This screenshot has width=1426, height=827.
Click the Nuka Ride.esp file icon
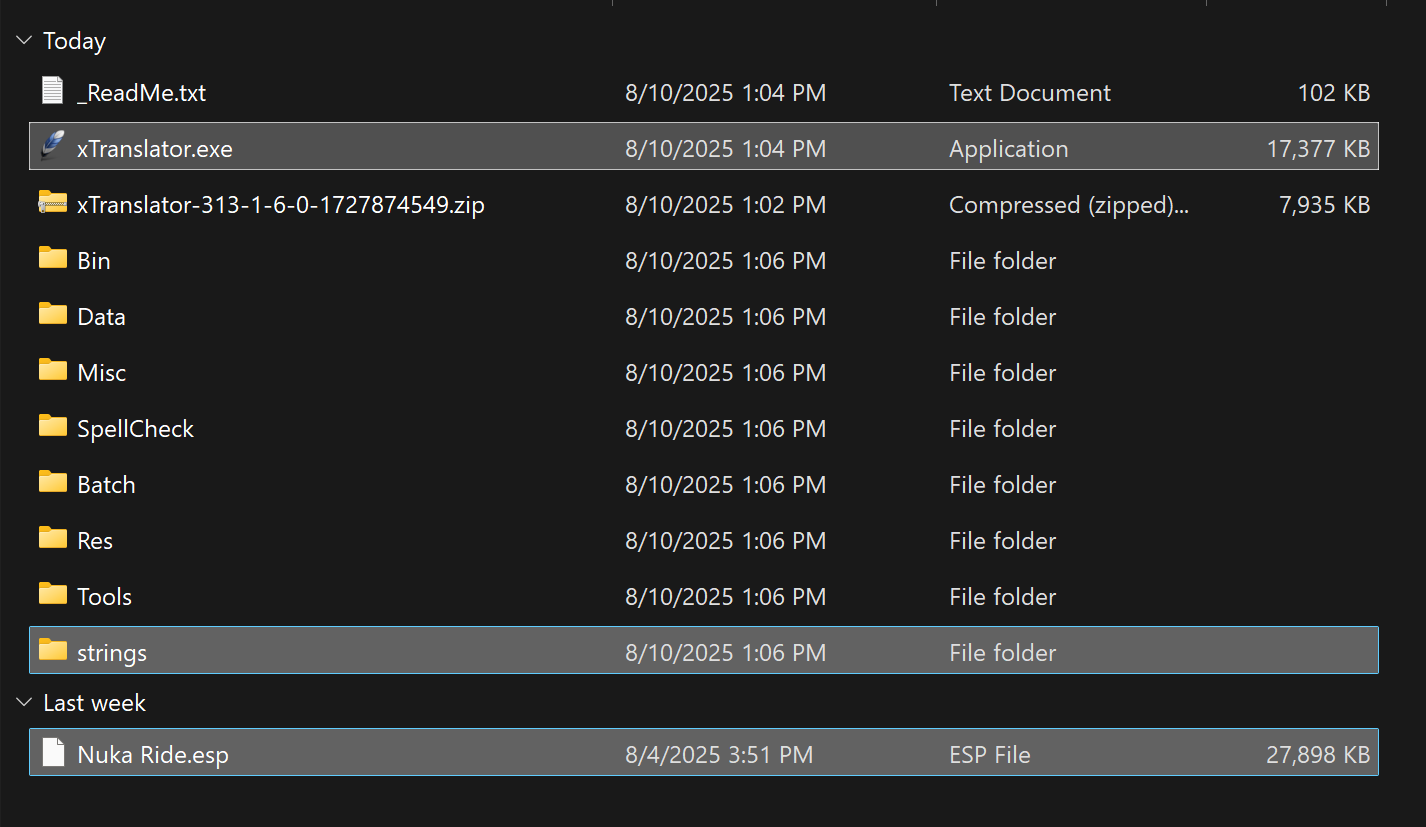point(53,752)
